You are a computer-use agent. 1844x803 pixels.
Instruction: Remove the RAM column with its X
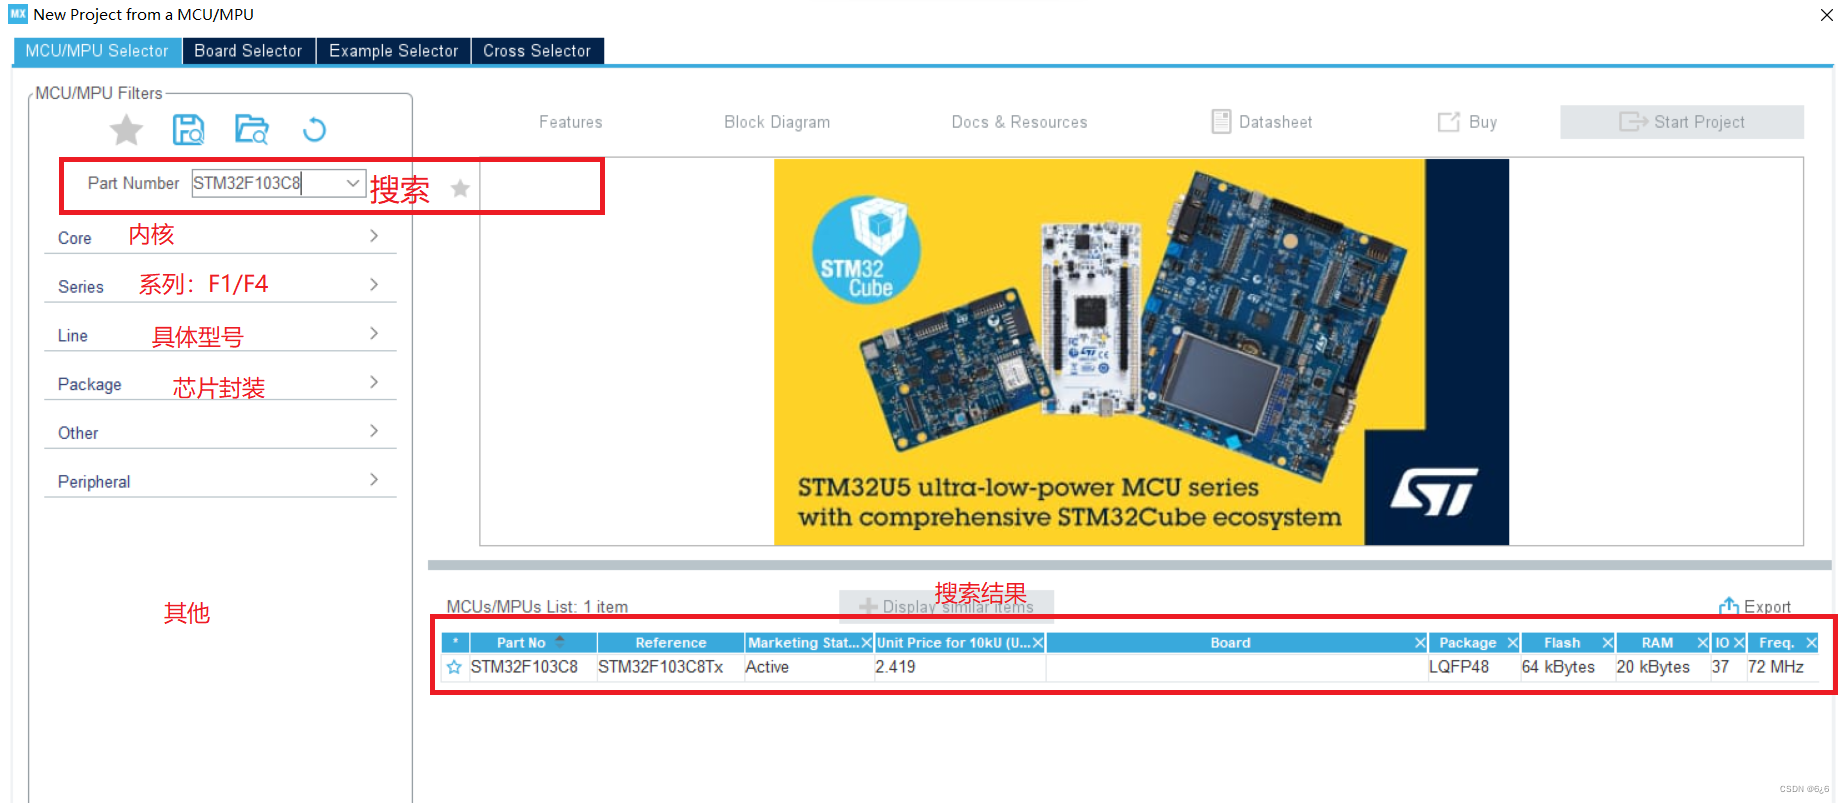[x=1702, y=643]
